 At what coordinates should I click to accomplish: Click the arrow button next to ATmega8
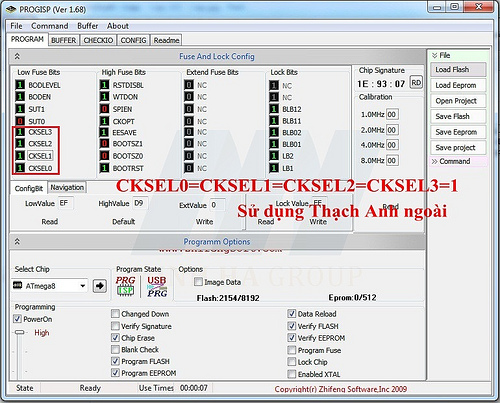click(100, 286)
